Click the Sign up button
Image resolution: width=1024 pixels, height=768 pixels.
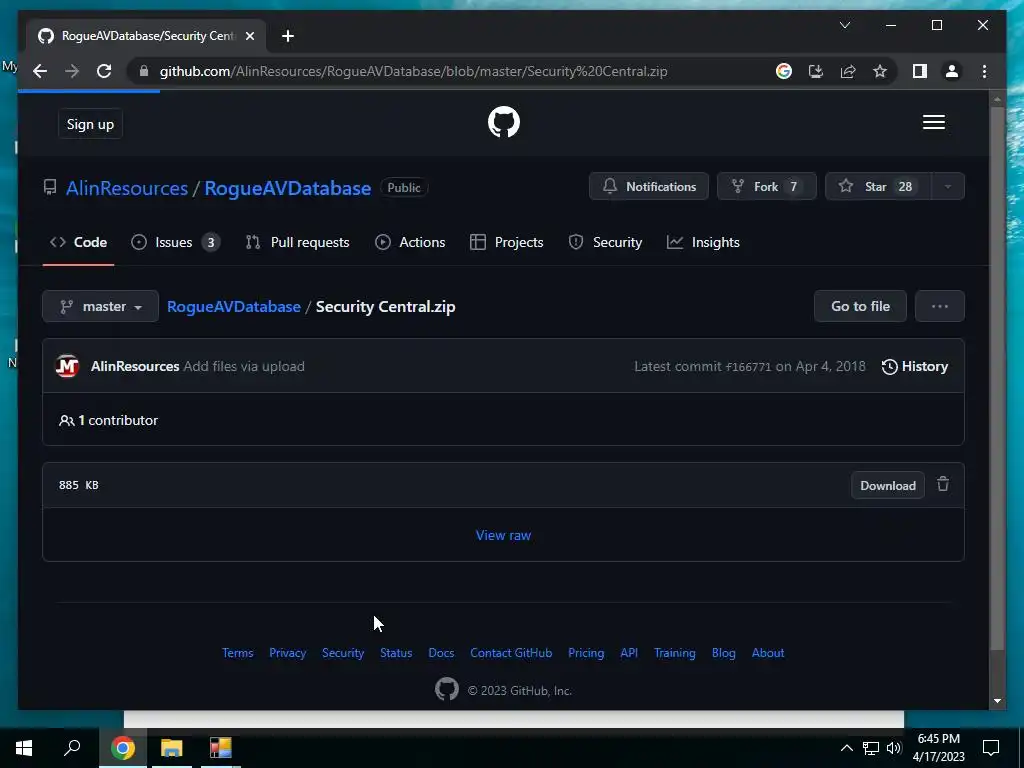[90, 124]
